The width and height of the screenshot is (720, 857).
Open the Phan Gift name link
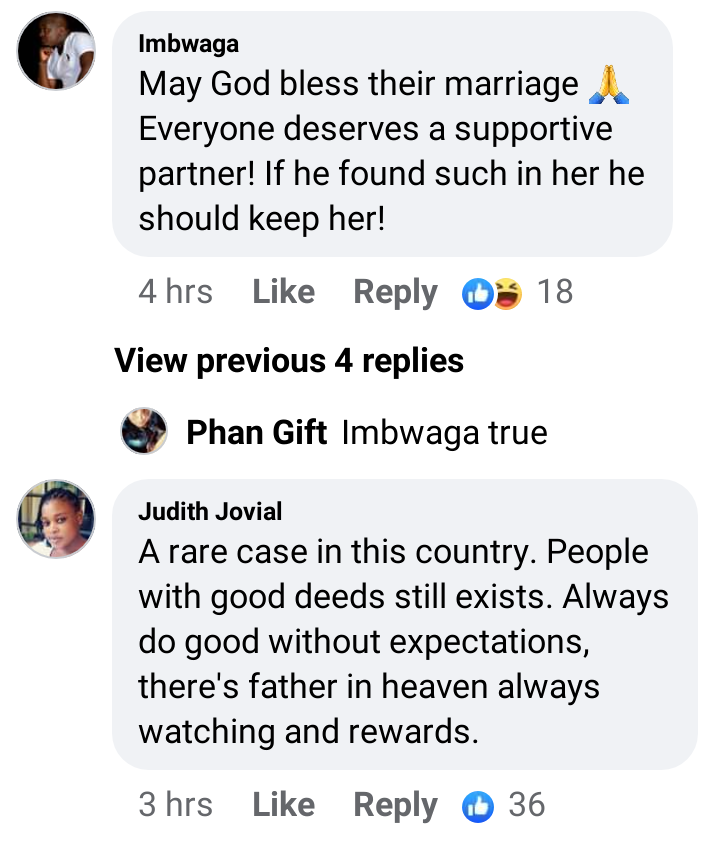coord(256,432)
